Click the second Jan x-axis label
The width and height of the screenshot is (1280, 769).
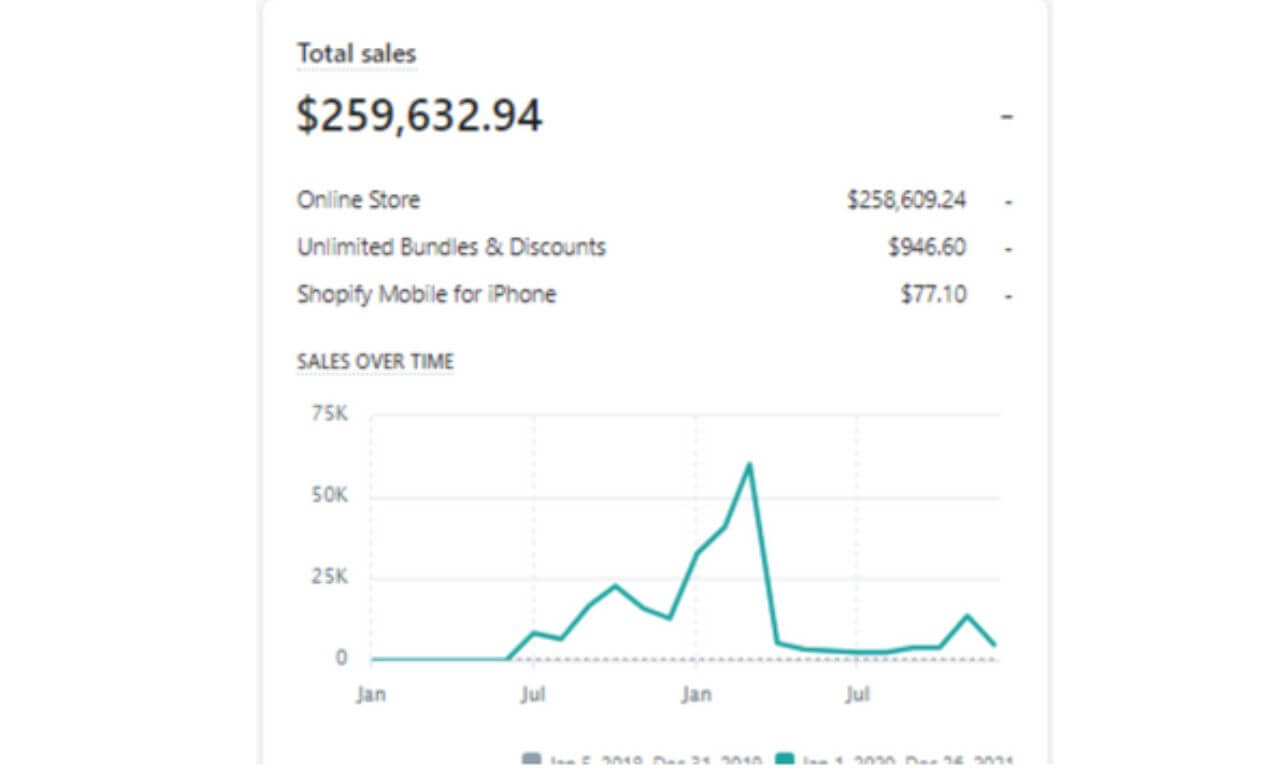[x=696, y=694]
